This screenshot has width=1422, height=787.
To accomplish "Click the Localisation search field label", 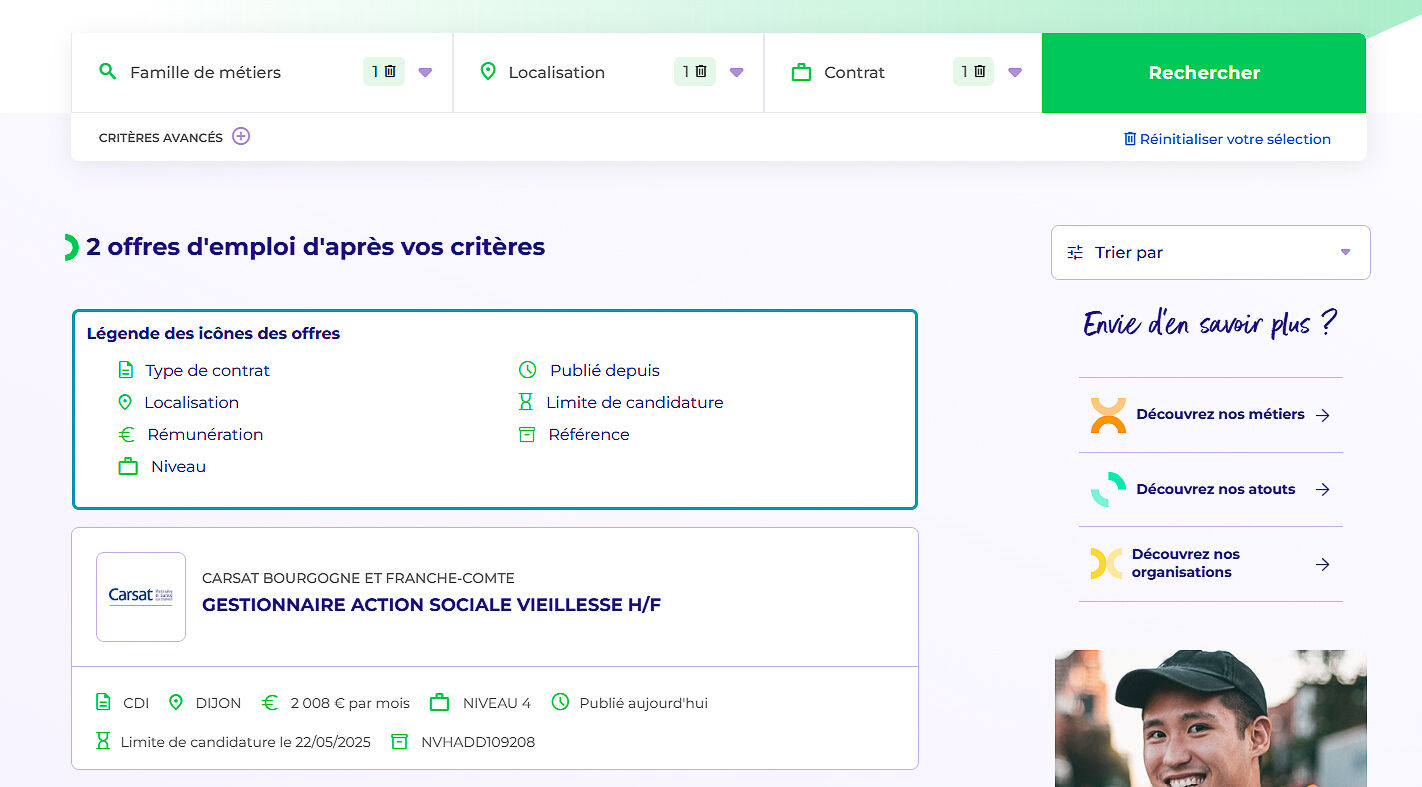I will pos(556,72).
